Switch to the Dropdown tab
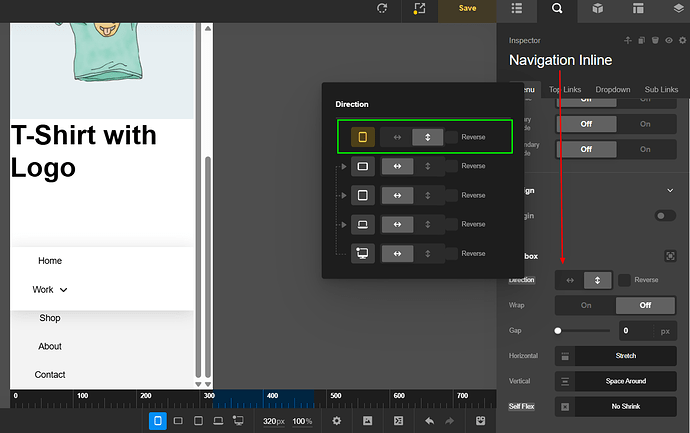The width and height of the screenshot is (690, 433). click(x=614, y=90)
